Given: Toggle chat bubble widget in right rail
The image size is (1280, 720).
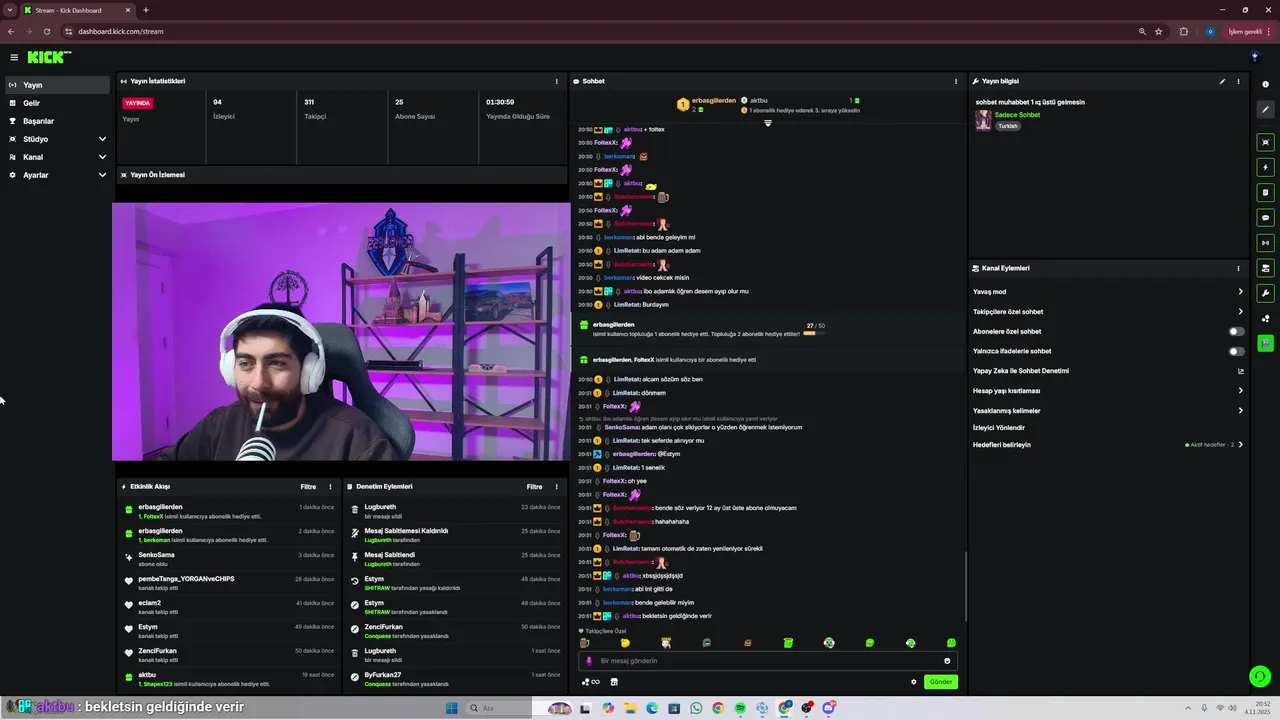Looking at the screenshot, I should pos(1265,217).
